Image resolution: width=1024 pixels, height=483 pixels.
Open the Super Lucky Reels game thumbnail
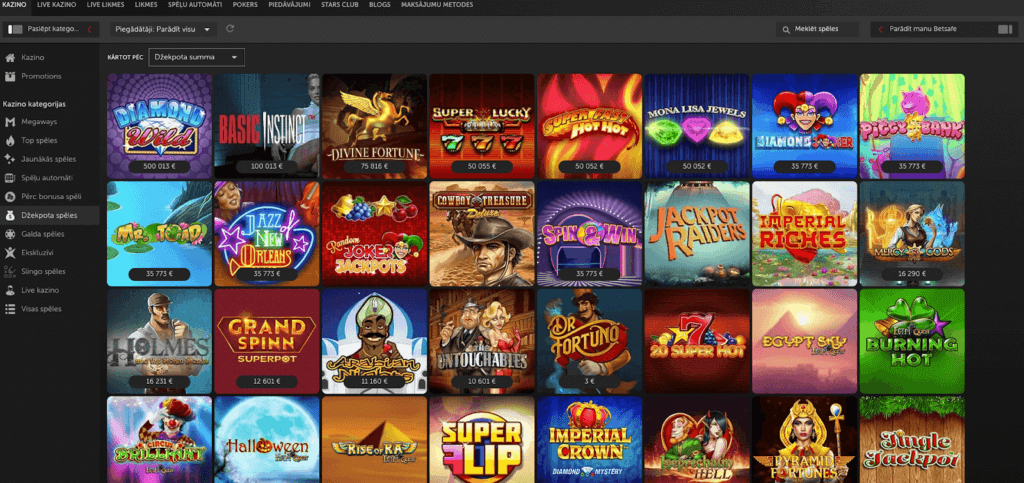click(482, 126)
